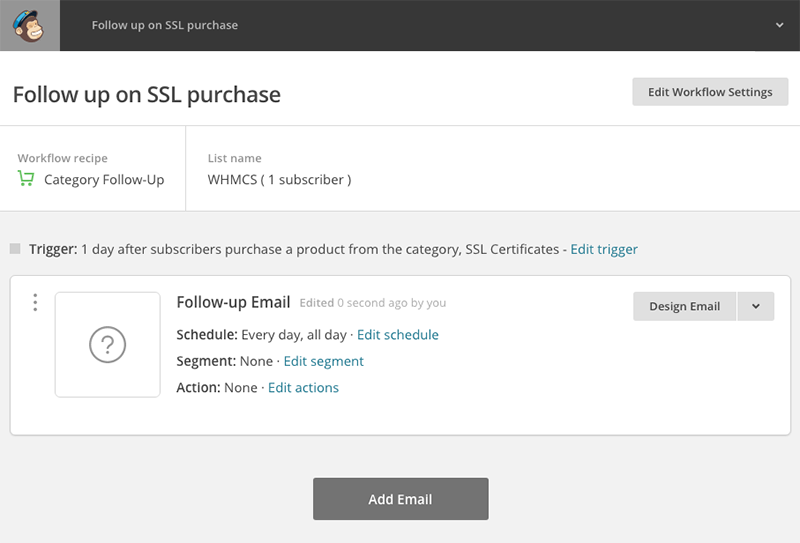Click the question mark placeholder icon

coord(107,345)
